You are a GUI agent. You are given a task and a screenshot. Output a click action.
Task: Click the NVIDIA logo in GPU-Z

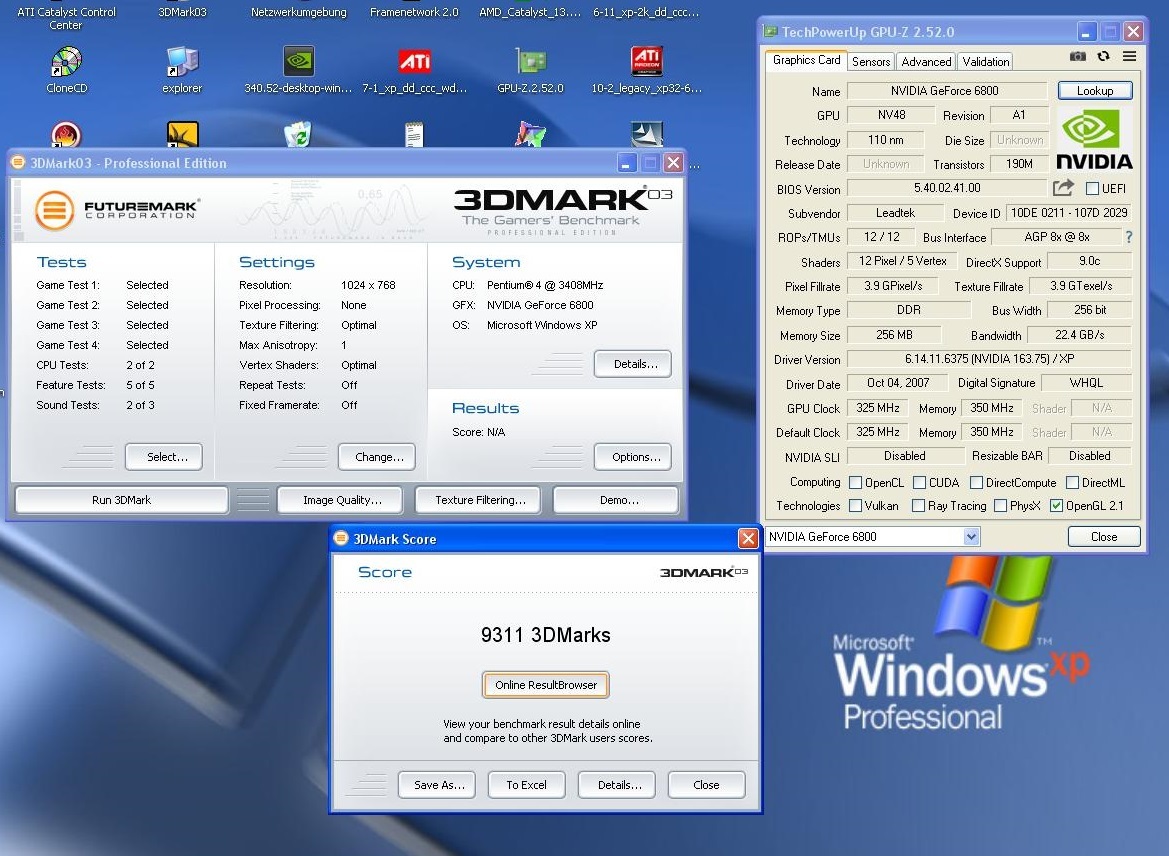tap(1094, 139)
